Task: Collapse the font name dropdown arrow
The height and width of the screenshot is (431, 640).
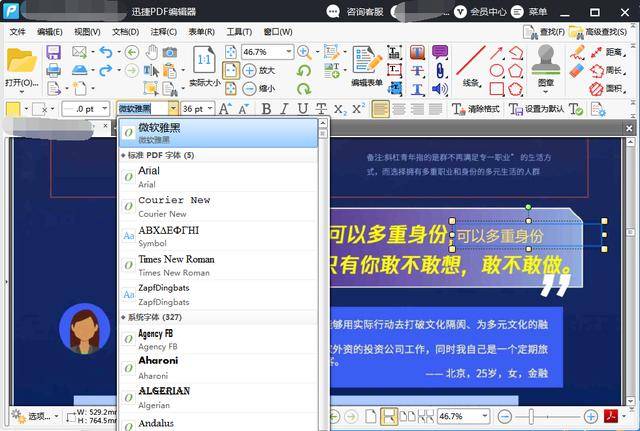Action: pos(173,109)
